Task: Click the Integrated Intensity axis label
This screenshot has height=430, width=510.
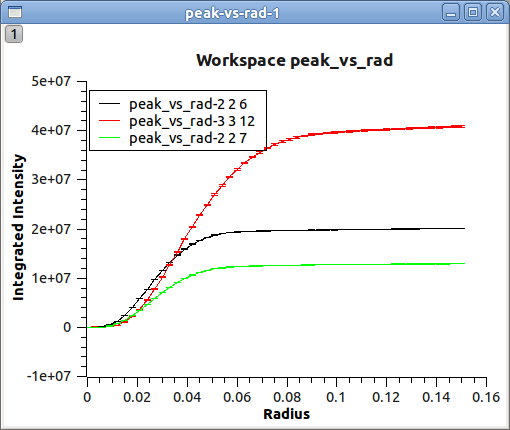Action: click(x=19, y=227)
